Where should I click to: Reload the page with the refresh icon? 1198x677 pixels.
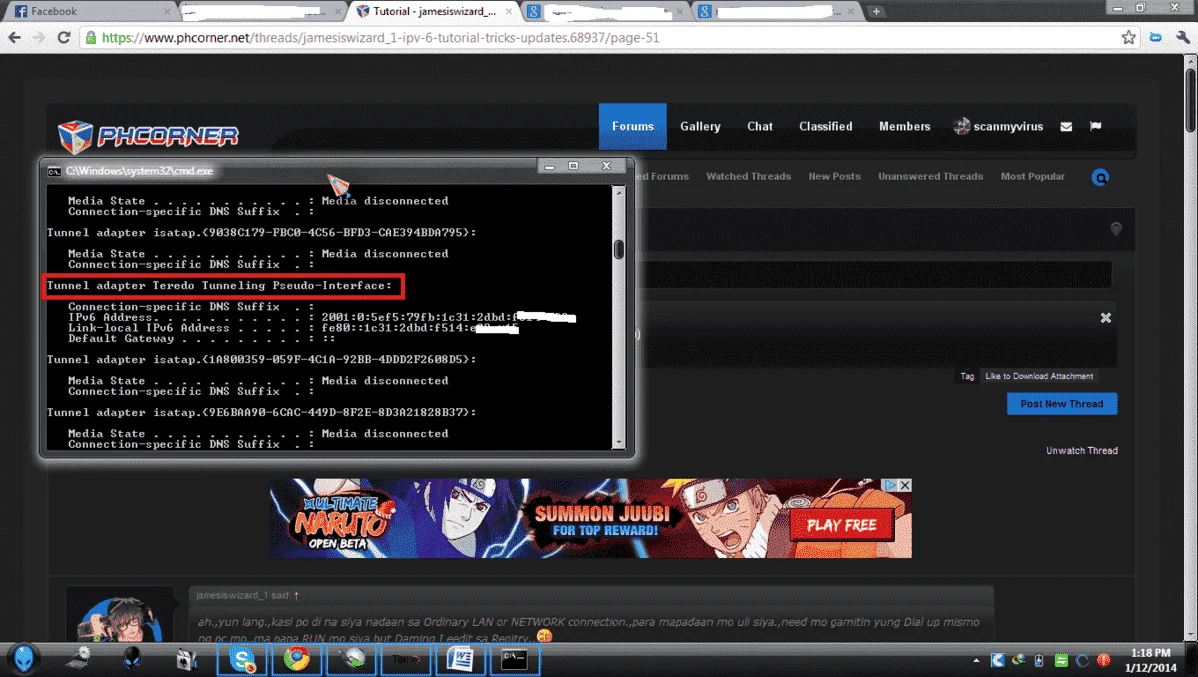64,37
